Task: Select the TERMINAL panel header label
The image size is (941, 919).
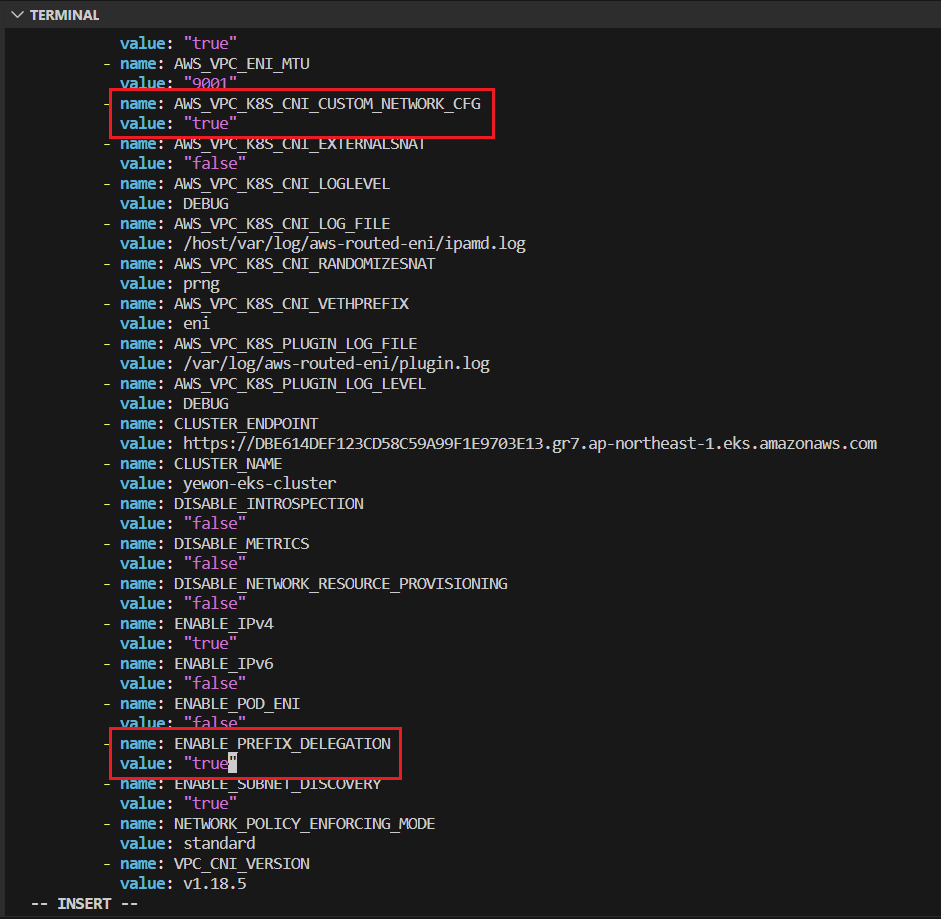Action: [x=64, y=15]
